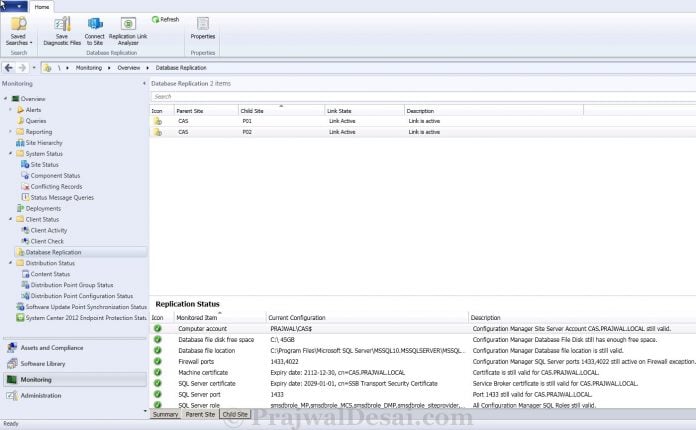696x430 pixels.
Task: Click Database Replication in the breadcrumb
Action: coord(181,68)
